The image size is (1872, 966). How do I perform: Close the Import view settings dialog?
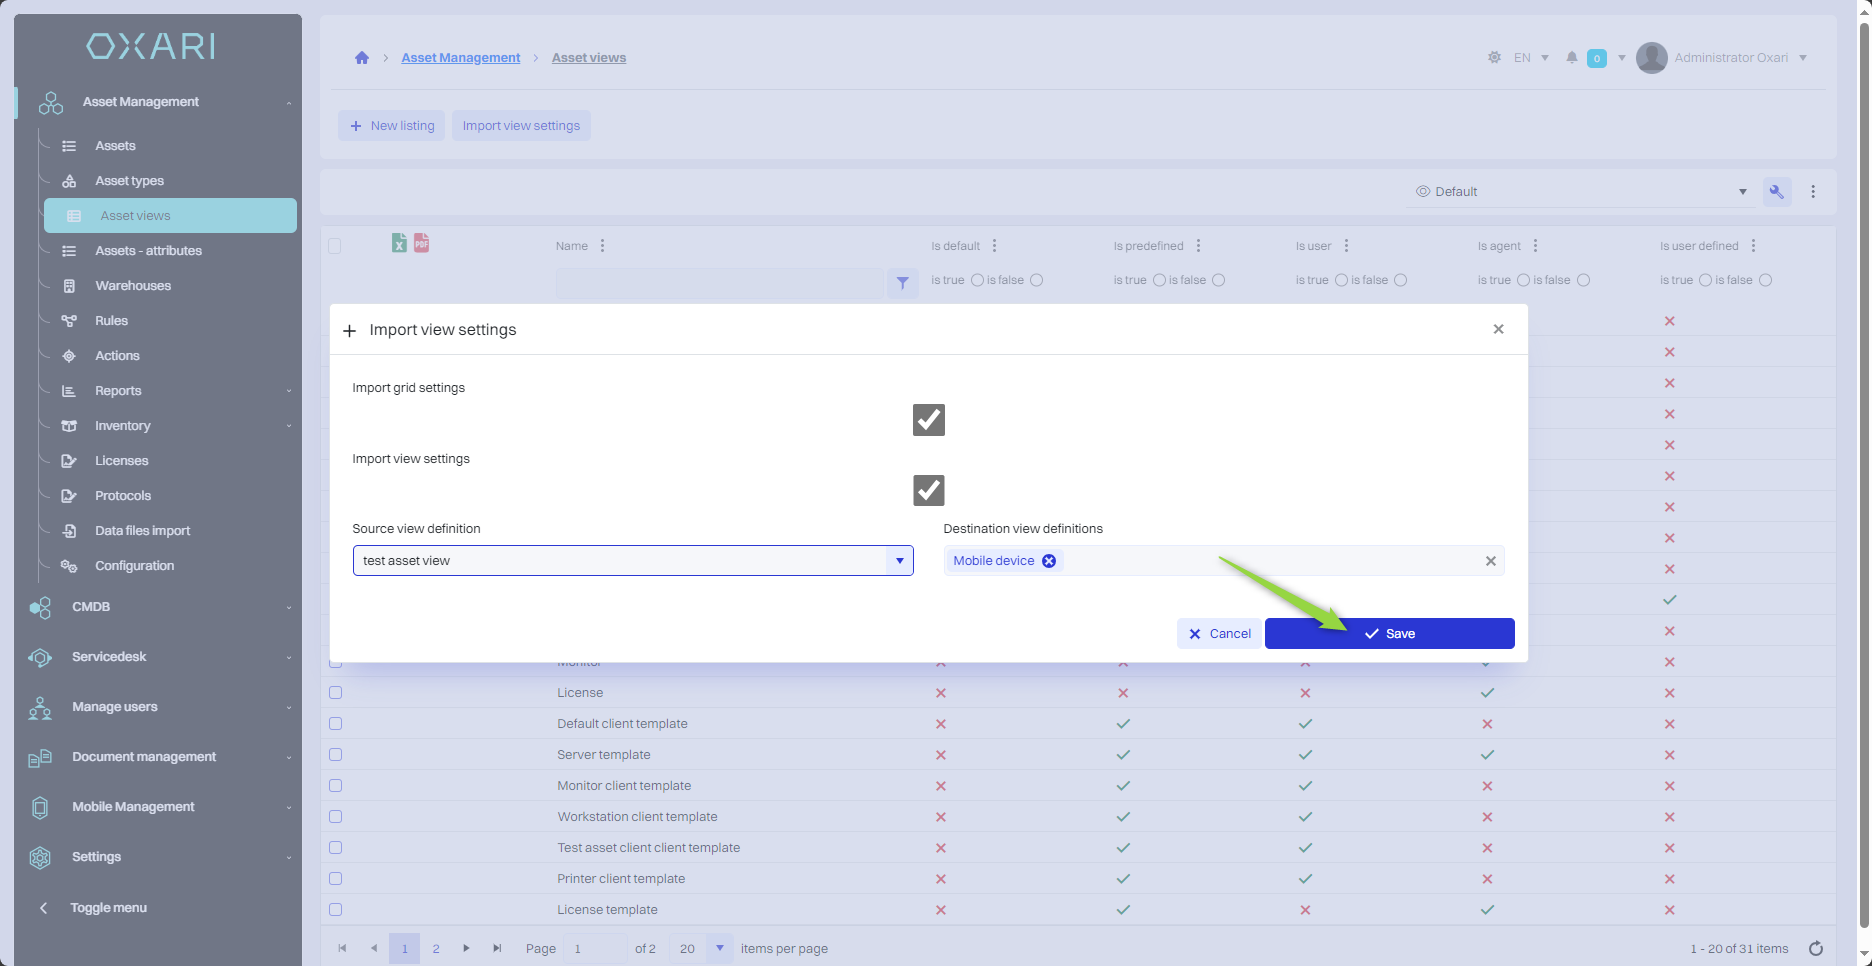pyautogui.click(x=1498, y=329)
